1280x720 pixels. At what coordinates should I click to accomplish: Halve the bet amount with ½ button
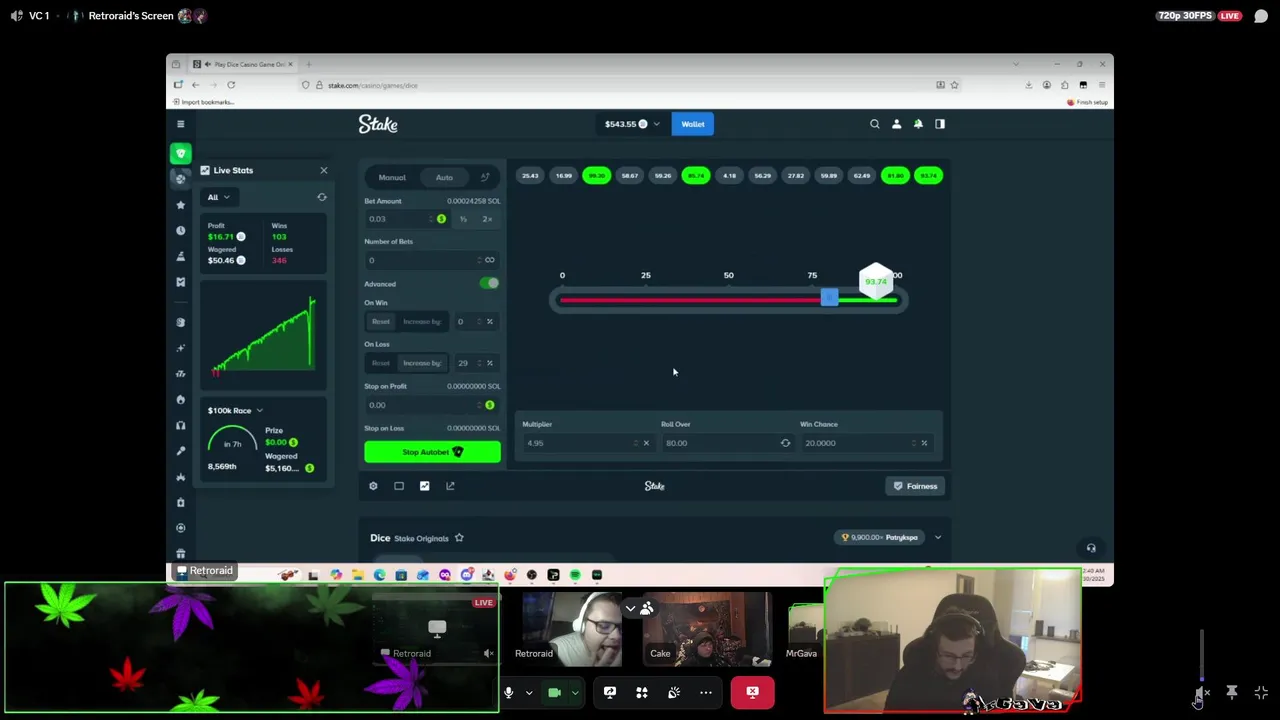[x=463, y=219]
